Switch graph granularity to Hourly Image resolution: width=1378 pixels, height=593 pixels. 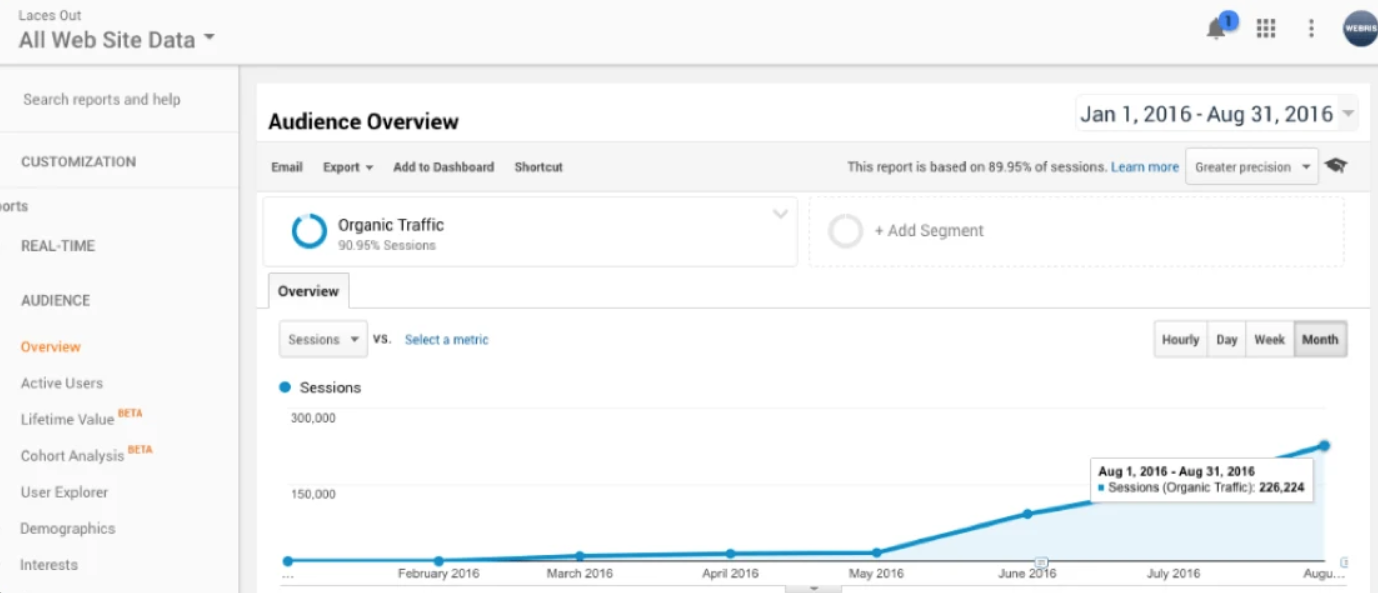[1180, 340]
